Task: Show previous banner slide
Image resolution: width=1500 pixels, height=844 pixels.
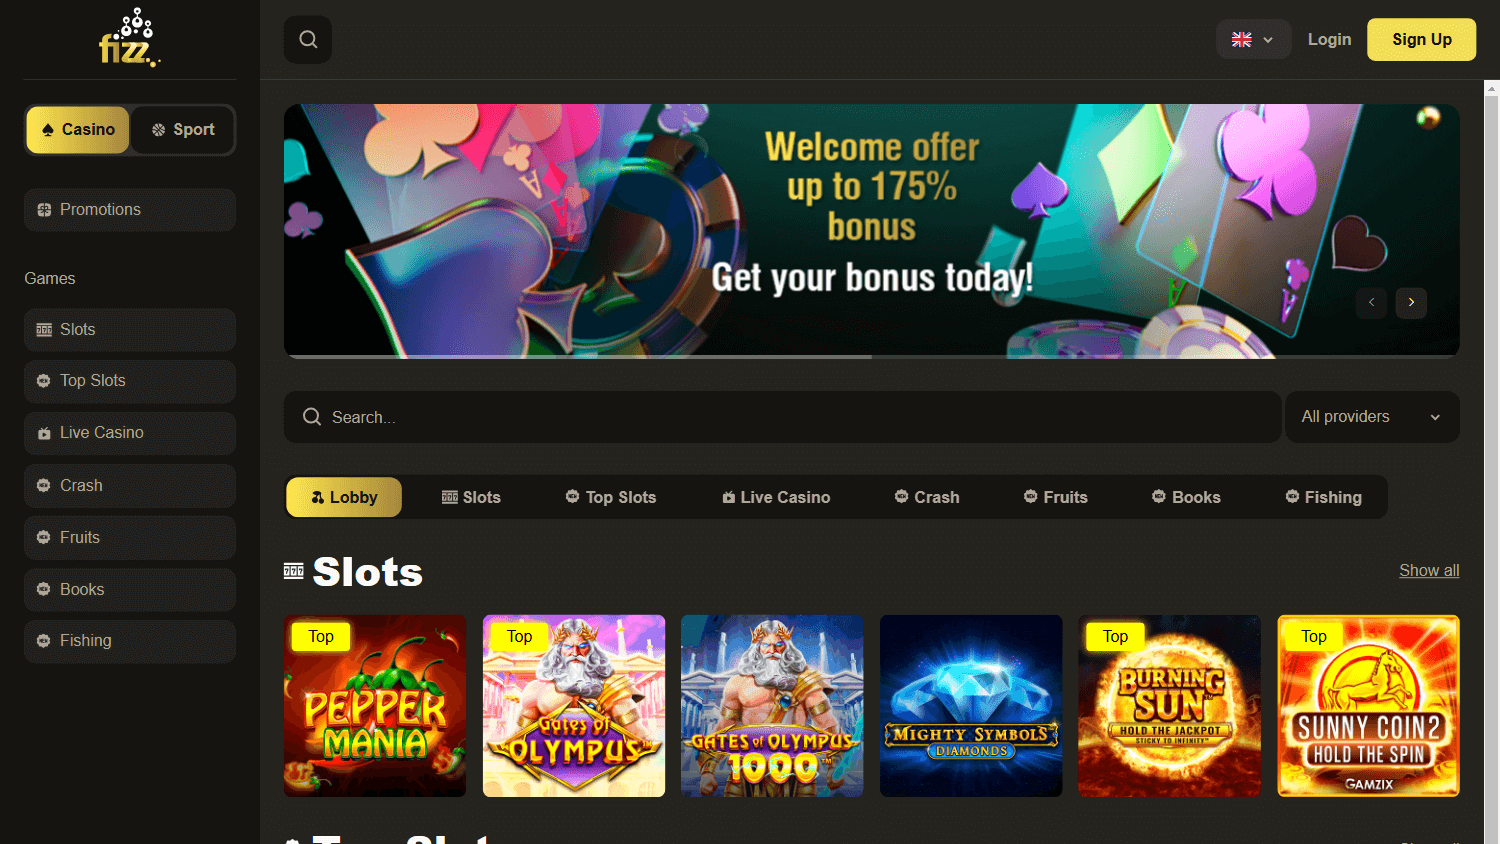Action: (x=1371, y=302)
